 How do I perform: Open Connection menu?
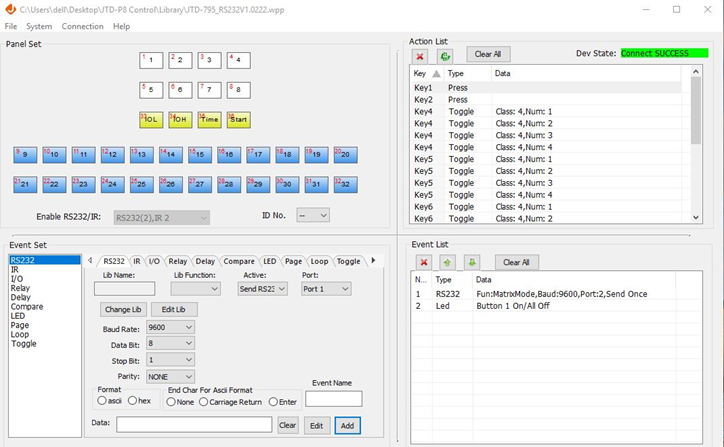(x=83, y=26)
